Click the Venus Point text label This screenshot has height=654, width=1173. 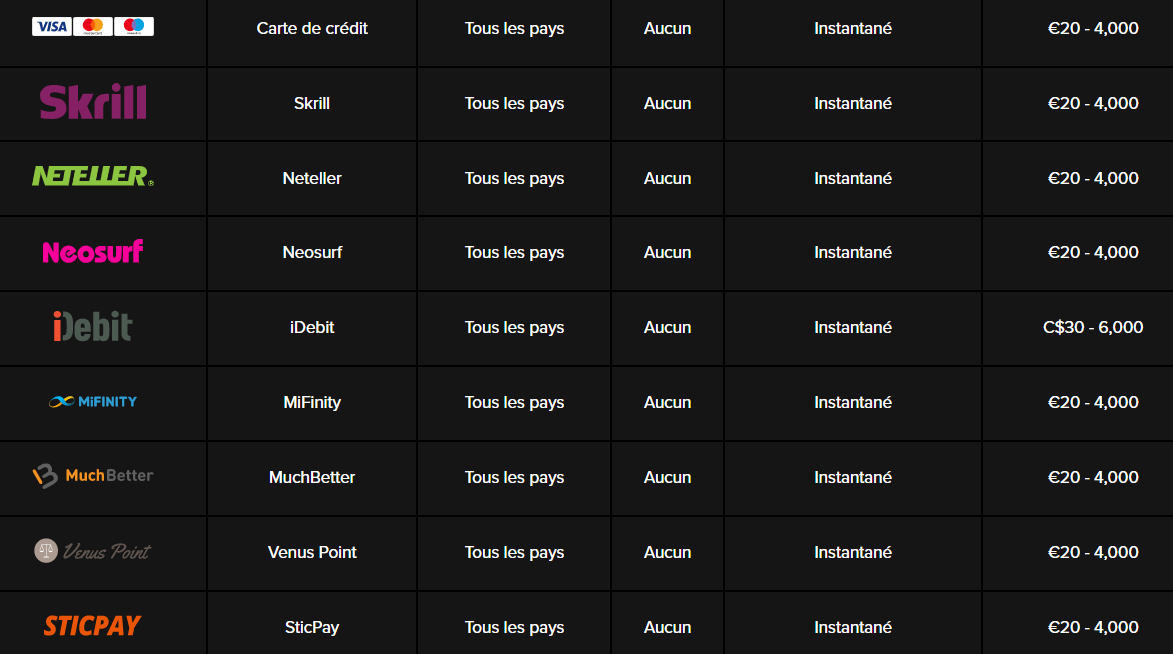pos(312,552)
